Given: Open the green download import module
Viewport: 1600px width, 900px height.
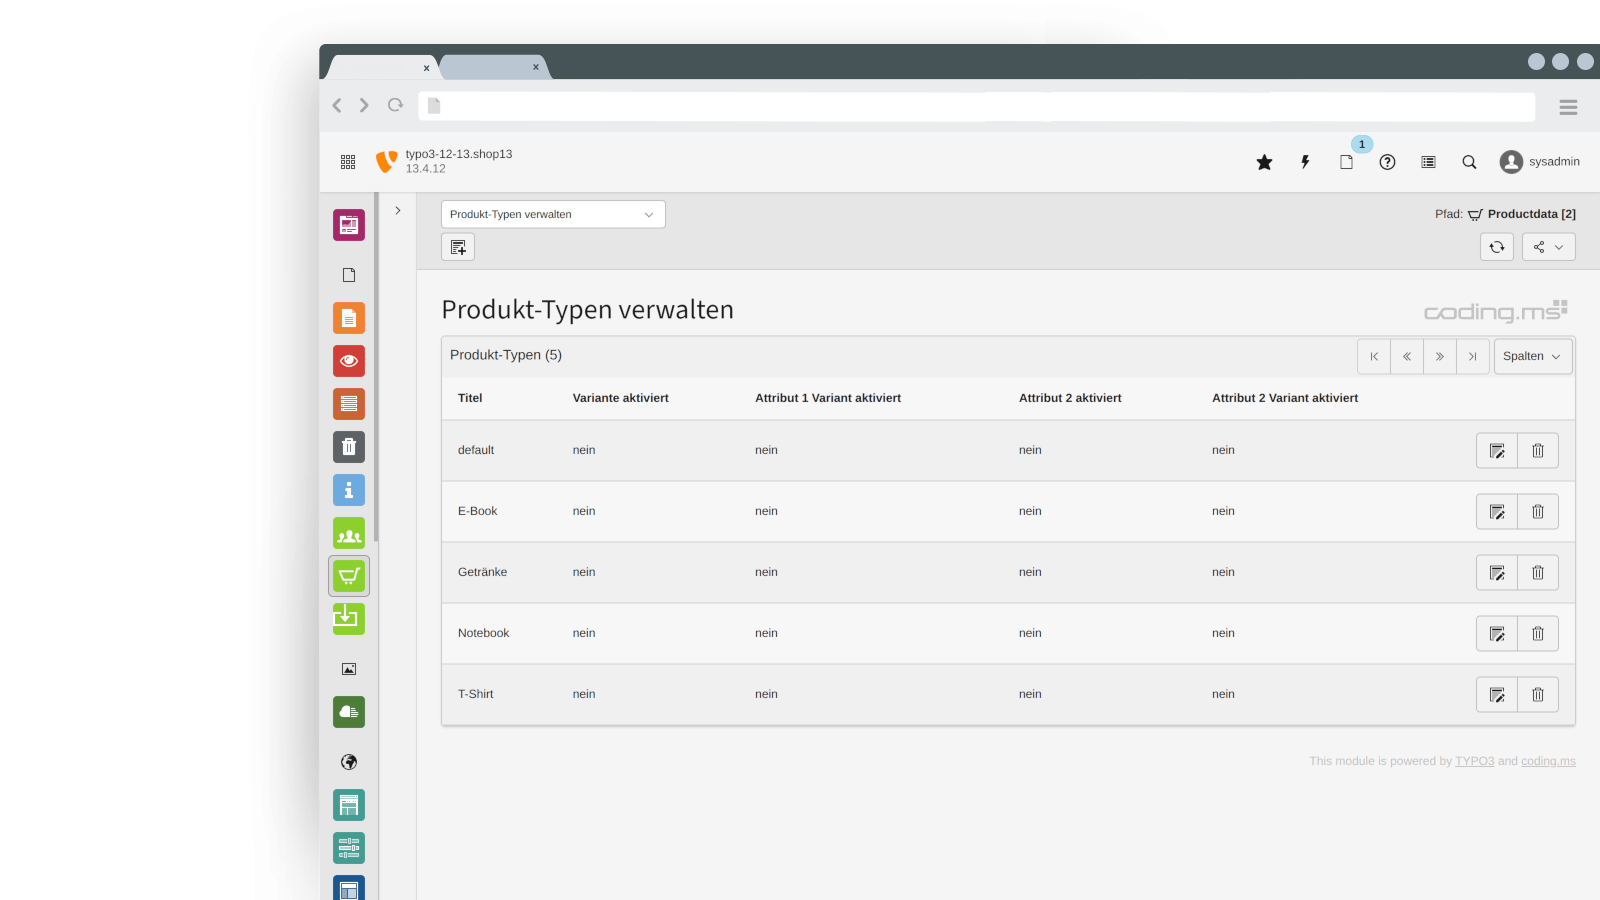Looking at the screenshot, I should pos(349,619).
